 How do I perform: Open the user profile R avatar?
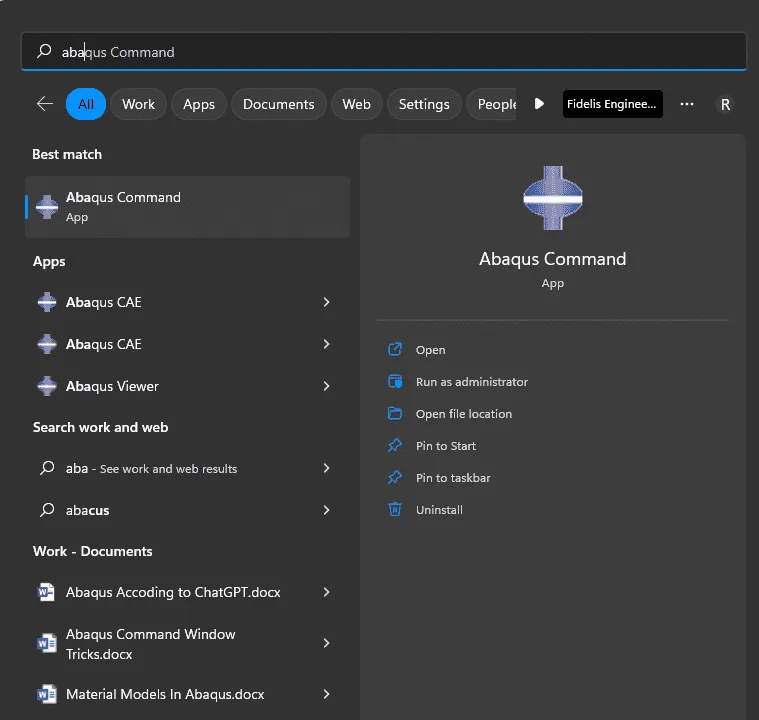tap(725, 104)
